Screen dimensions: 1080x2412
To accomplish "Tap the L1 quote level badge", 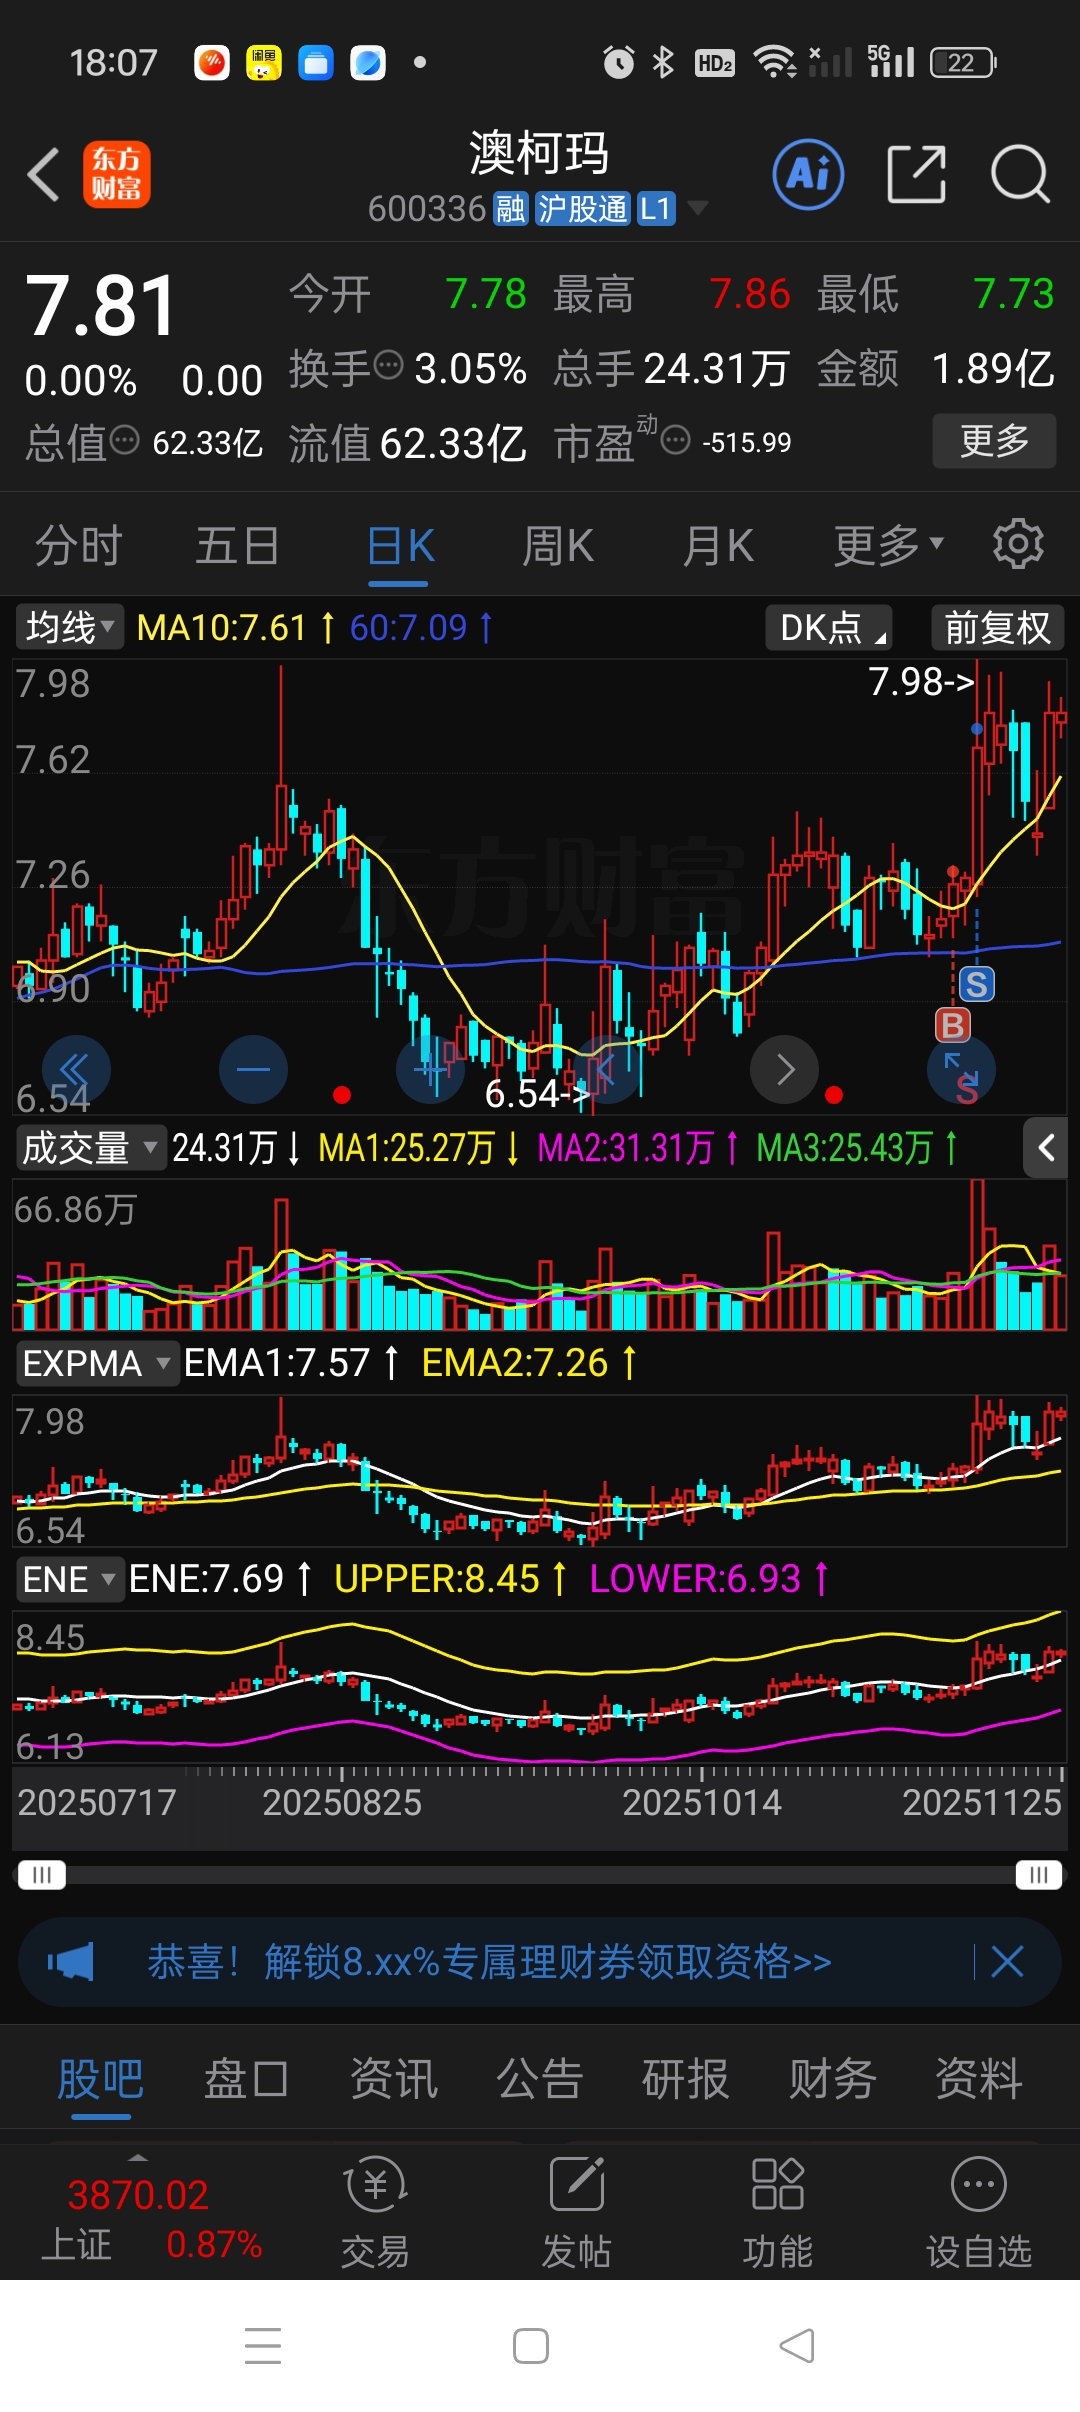I will pyautogui.click(x=656, y=209).
